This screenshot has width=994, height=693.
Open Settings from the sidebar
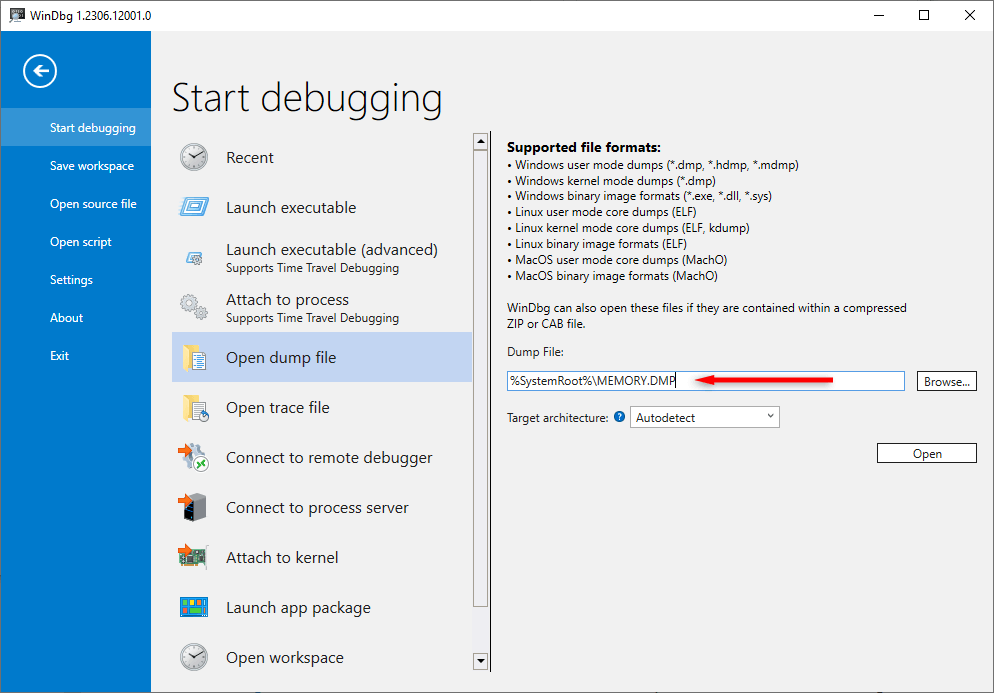[71, 280]
